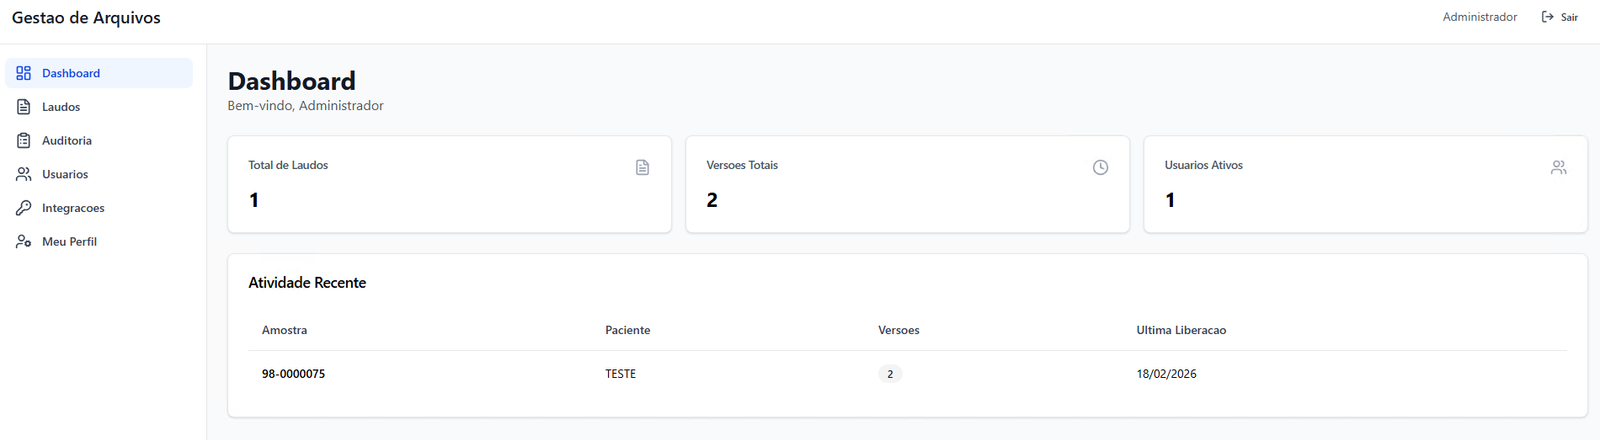Click the document icon on Total de Laudos card

click(642, 168)
